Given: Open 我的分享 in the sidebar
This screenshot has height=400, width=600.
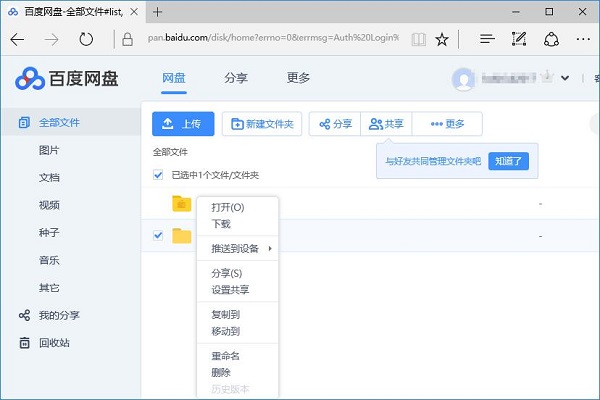Looking at the screenshot, I should click(x=59, y=315).
